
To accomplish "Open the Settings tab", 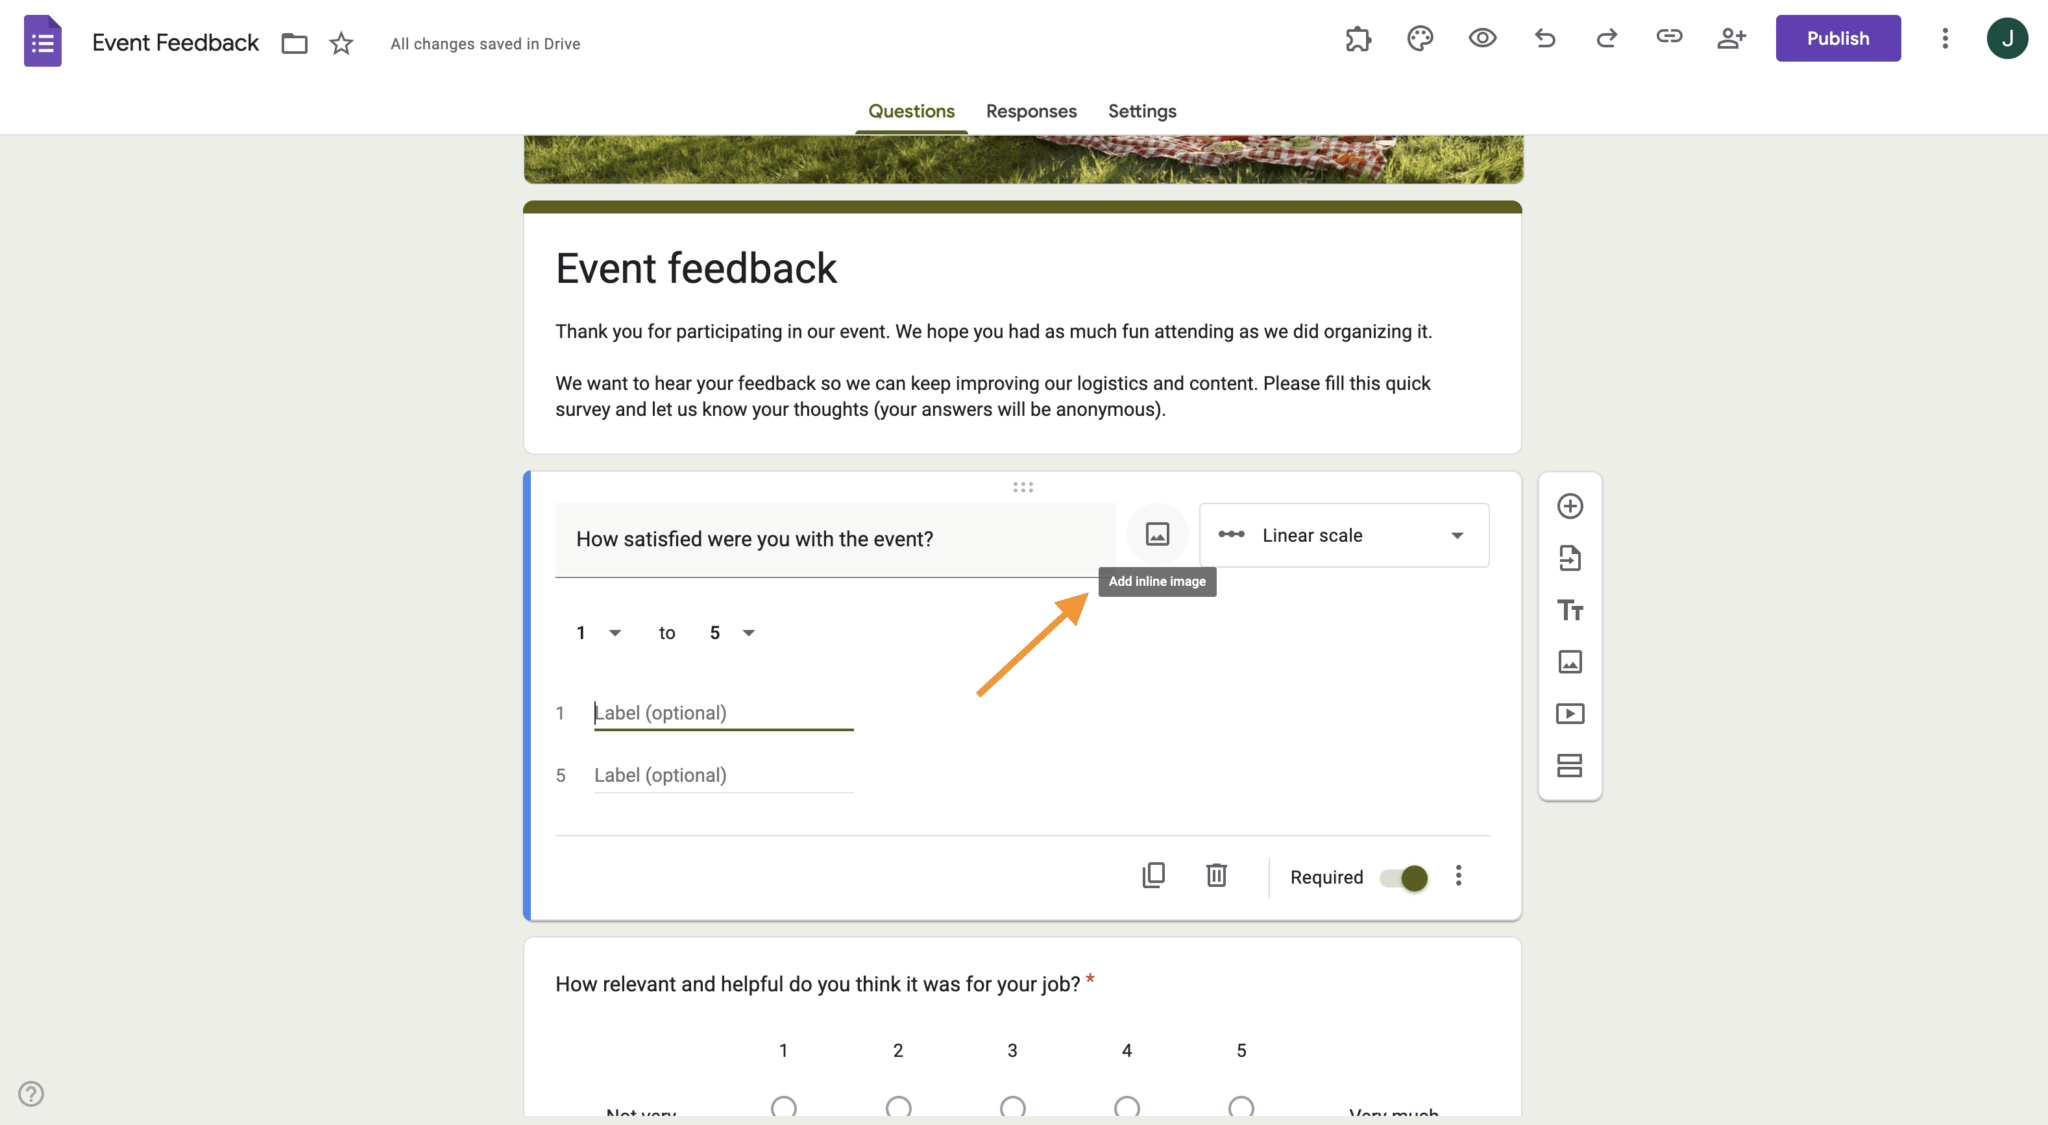I will (x=1141, y=111).
